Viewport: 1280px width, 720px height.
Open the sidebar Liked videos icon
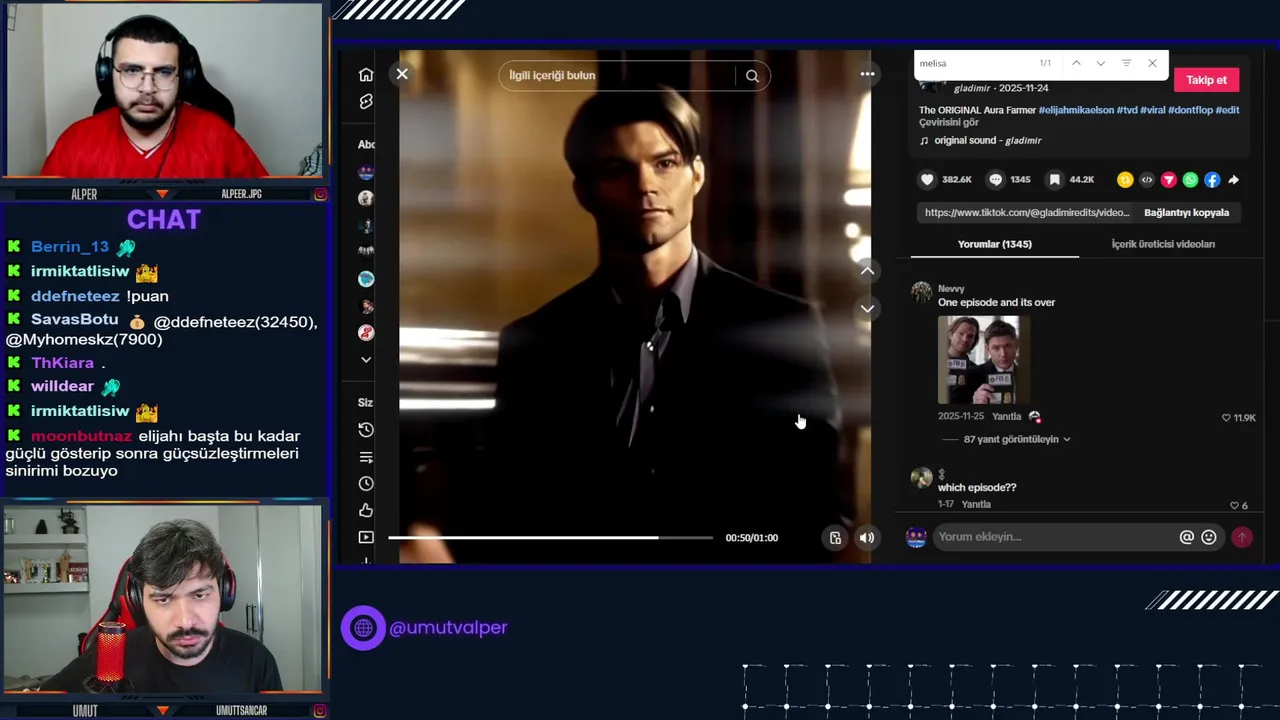click(x=366, y=511)
